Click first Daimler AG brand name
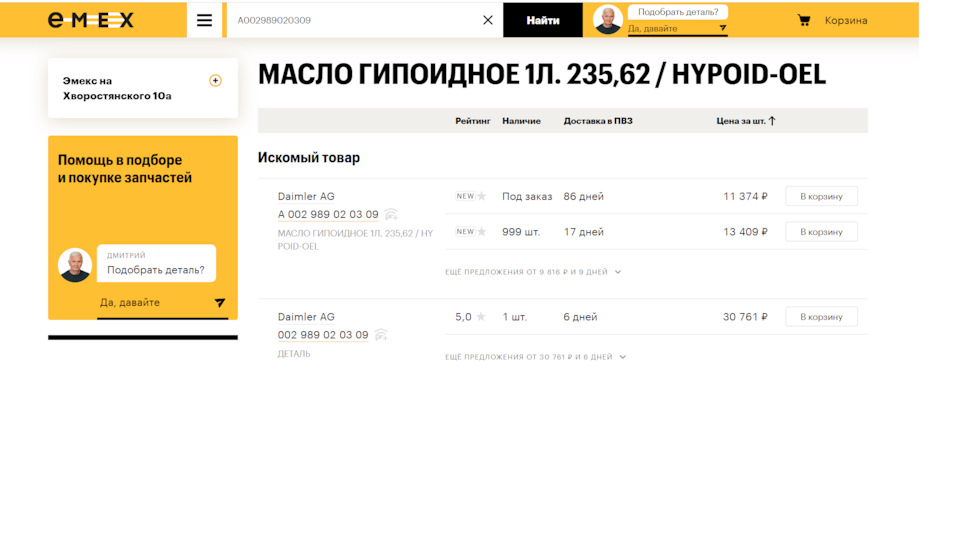Screen dimensions: 960x540 (306, 197)
